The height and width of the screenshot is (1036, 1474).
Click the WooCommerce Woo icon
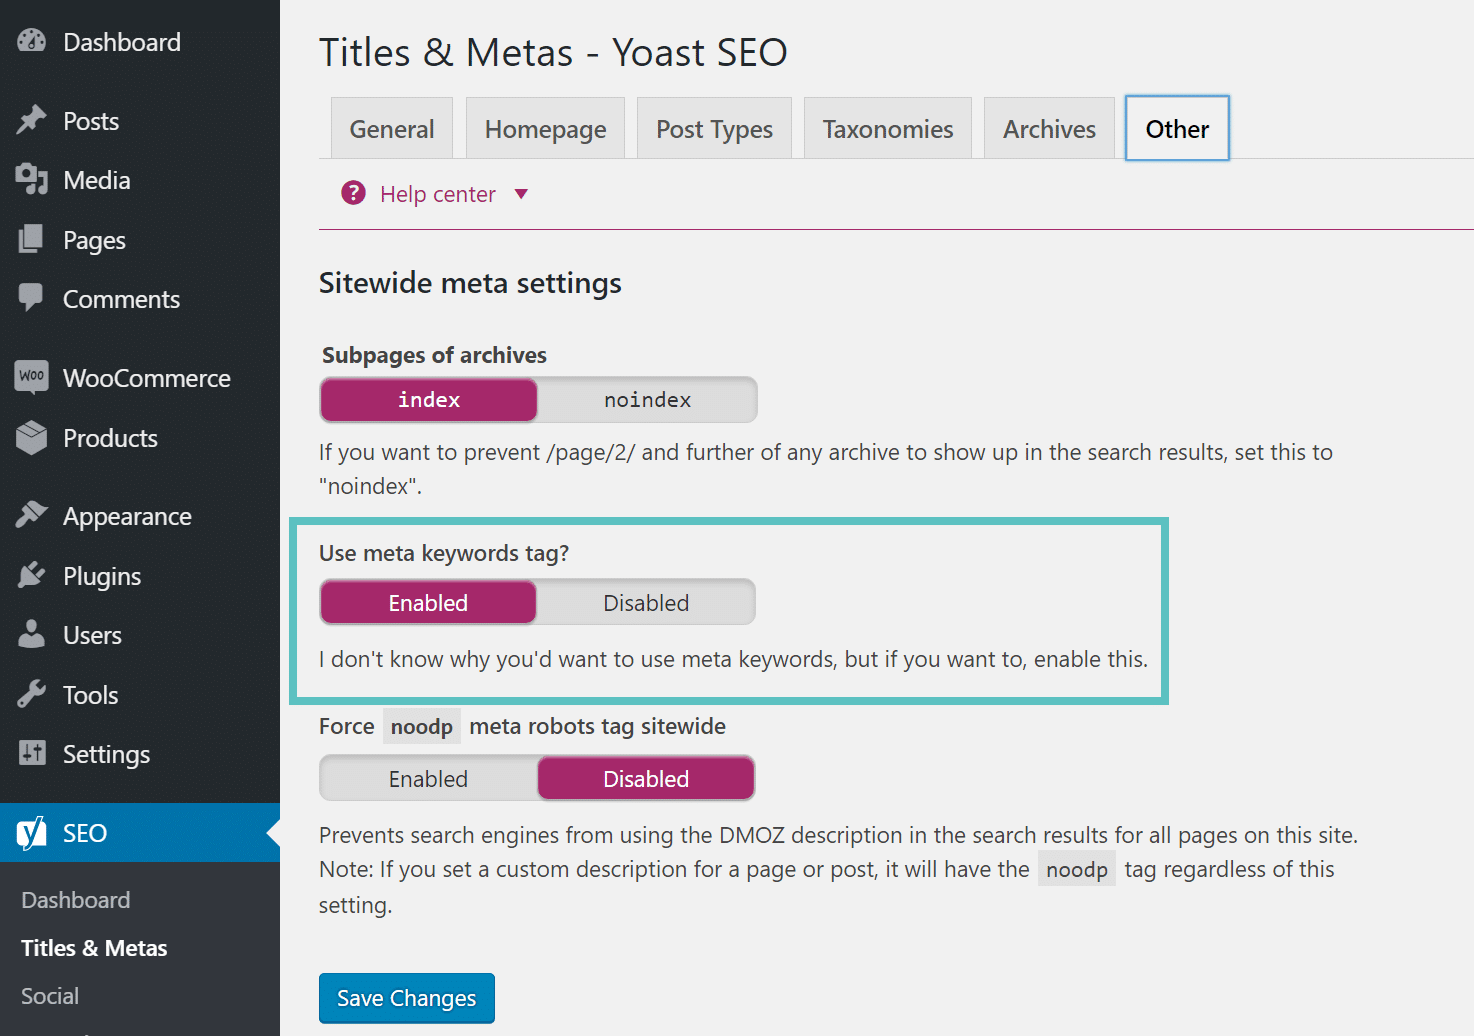31,377
